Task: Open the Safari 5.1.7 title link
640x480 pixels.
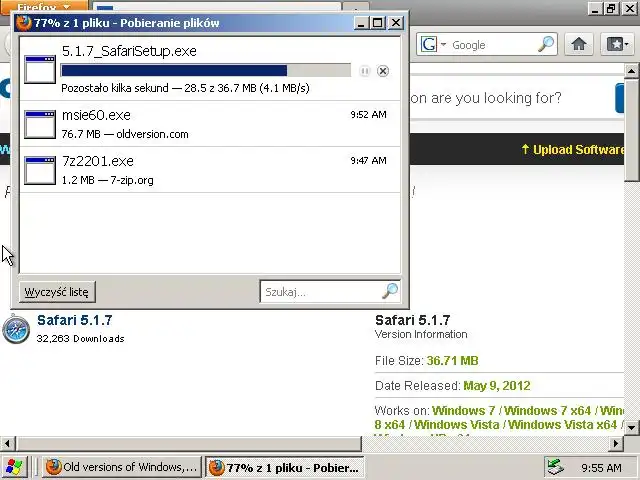Action: [75, 320]
